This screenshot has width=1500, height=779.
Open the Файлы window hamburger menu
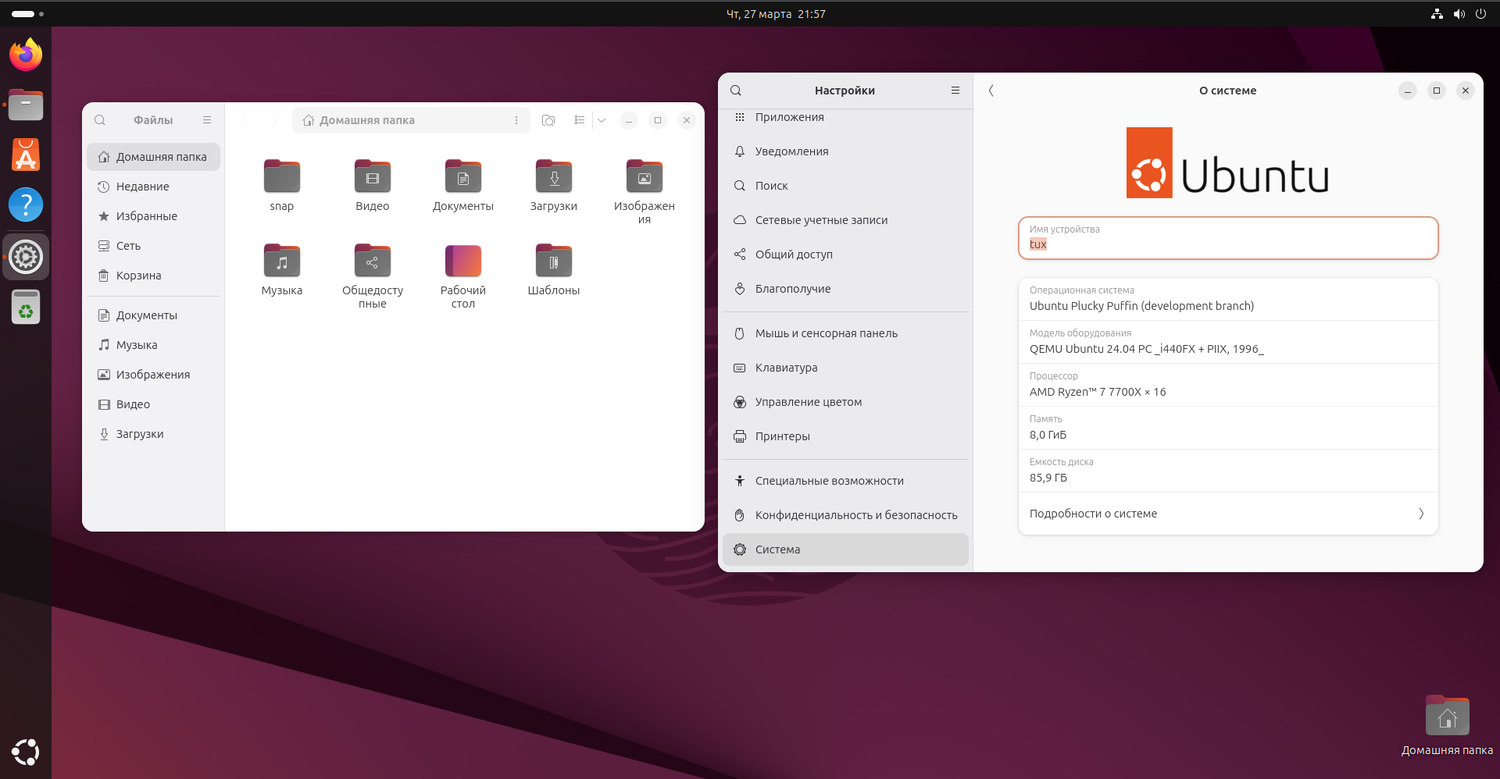207,120
